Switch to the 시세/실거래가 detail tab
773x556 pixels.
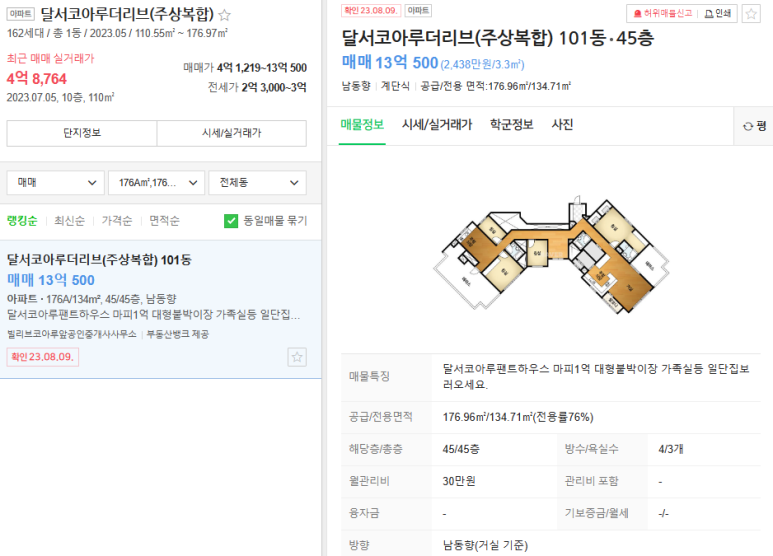(x=437, y=125)
